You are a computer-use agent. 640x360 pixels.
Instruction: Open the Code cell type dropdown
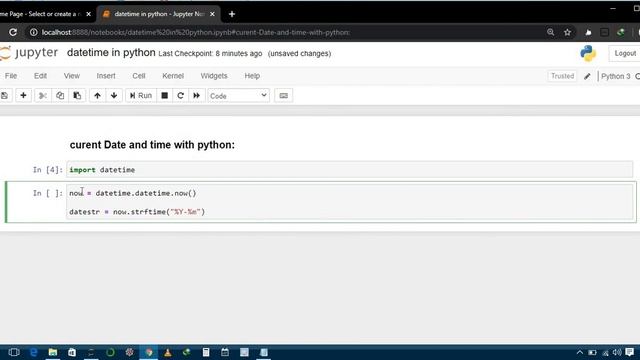[x=238, y=96]
